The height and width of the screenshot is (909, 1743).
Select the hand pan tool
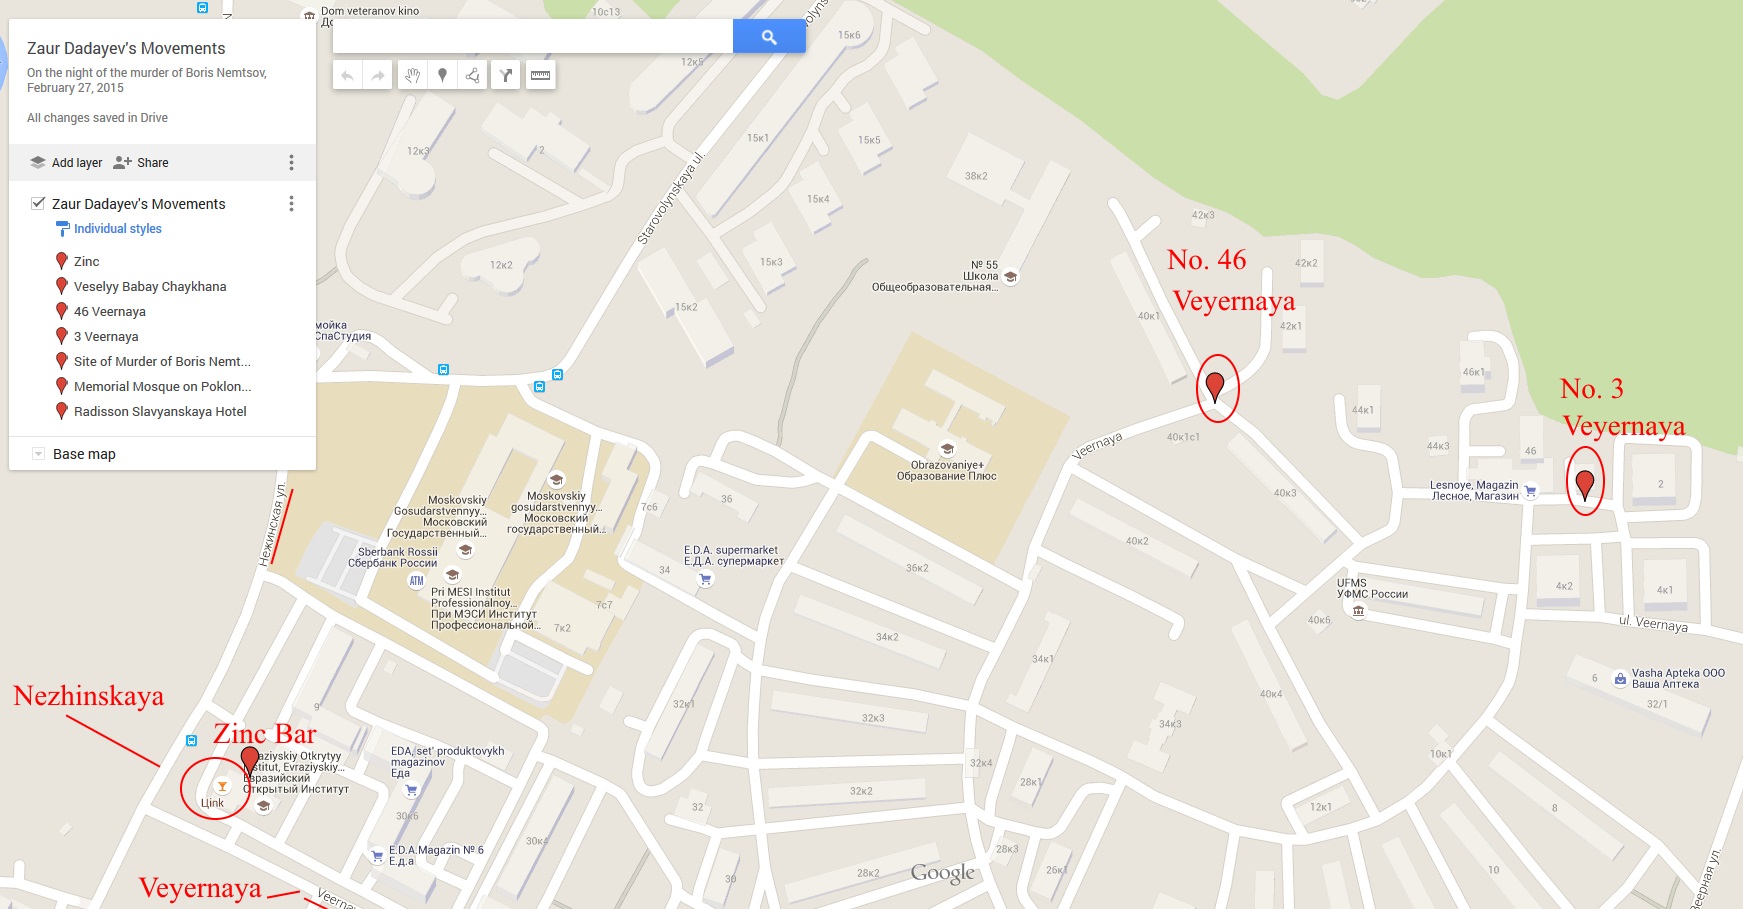[412, 75]
